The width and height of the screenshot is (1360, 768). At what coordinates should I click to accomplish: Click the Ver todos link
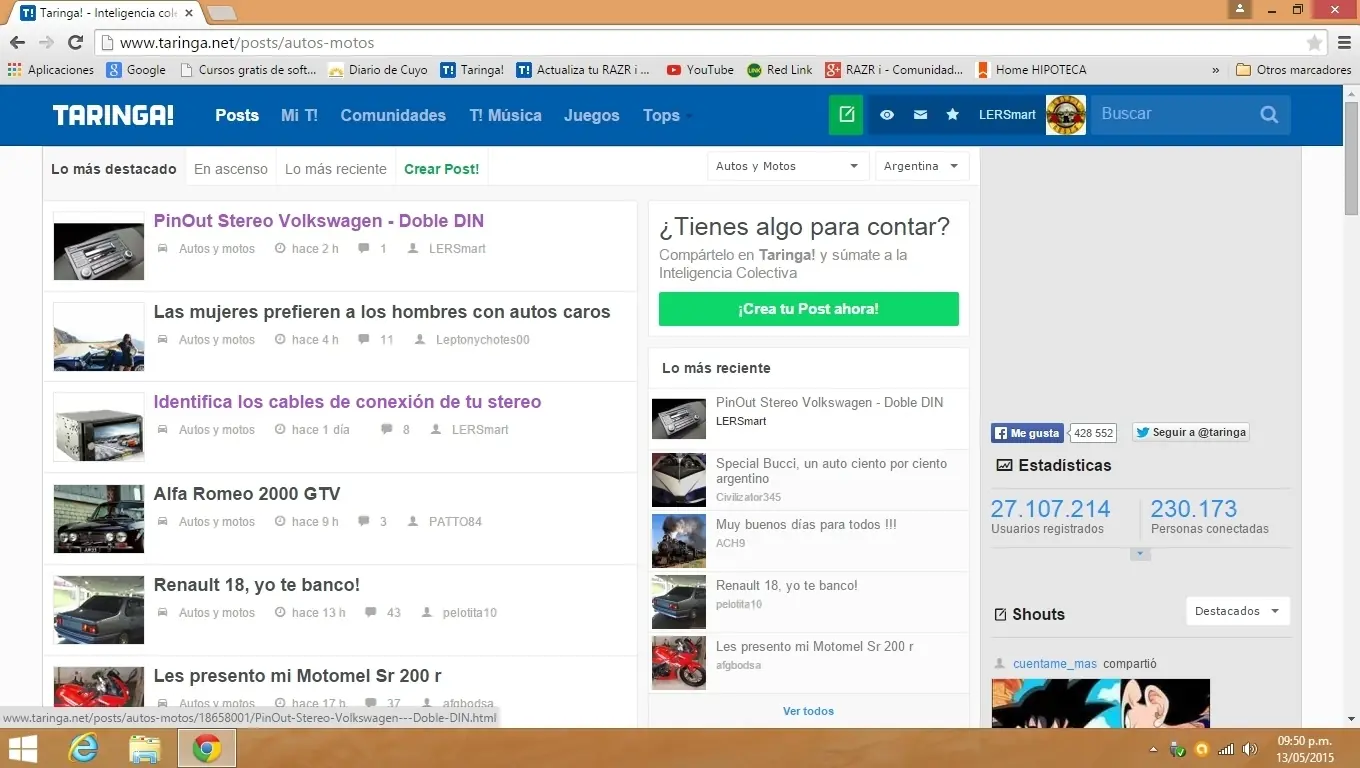[808, 711]
